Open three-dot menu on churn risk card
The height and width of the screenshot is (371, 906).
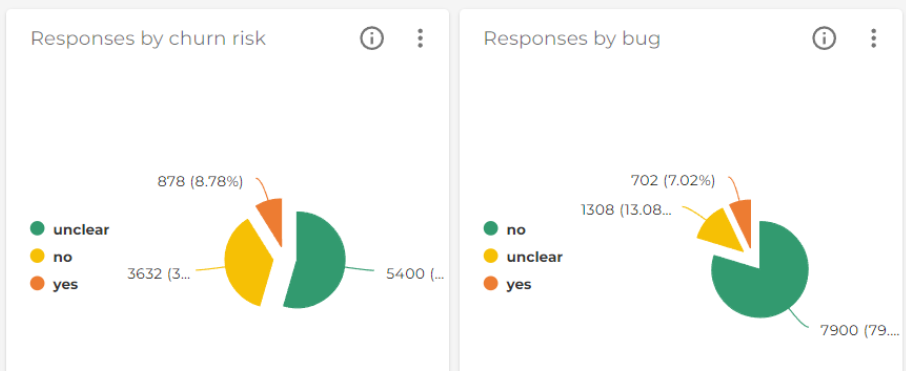pyautogui.click(x=420, y=39)
